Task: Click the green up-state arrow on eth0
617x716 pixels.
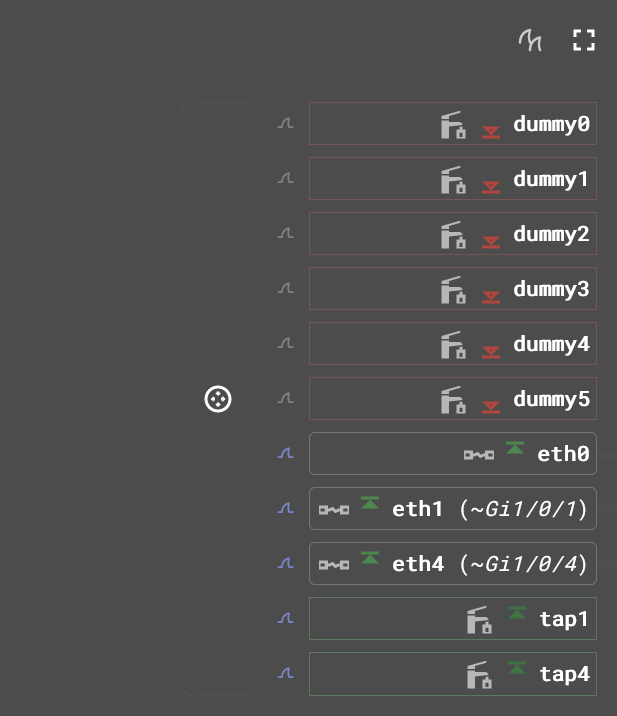Action: [515, 448]
